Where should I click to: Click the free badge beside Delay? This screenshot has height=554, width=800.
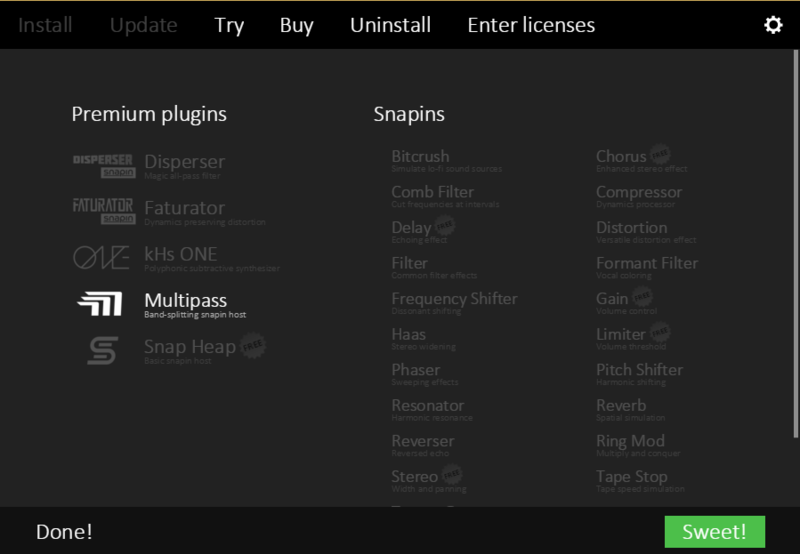pos(445,225)
